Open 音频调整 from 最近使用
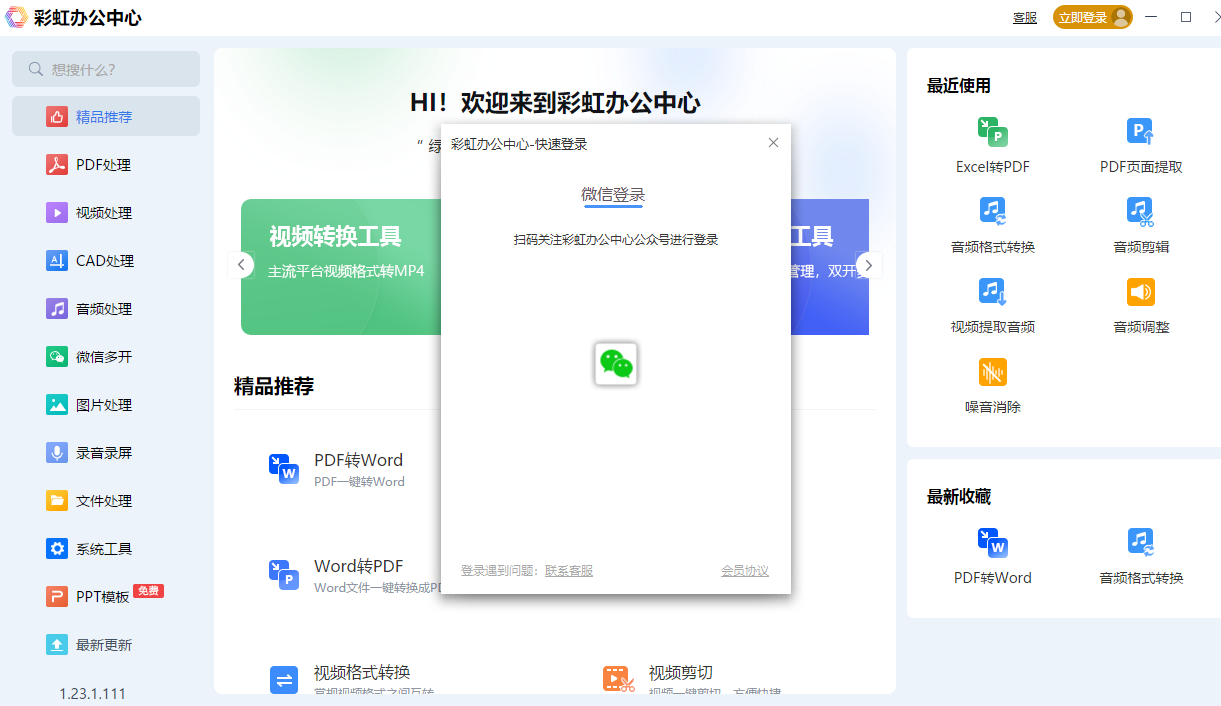This screenshot has height=706, width=1221. [x=1141, y=305]
